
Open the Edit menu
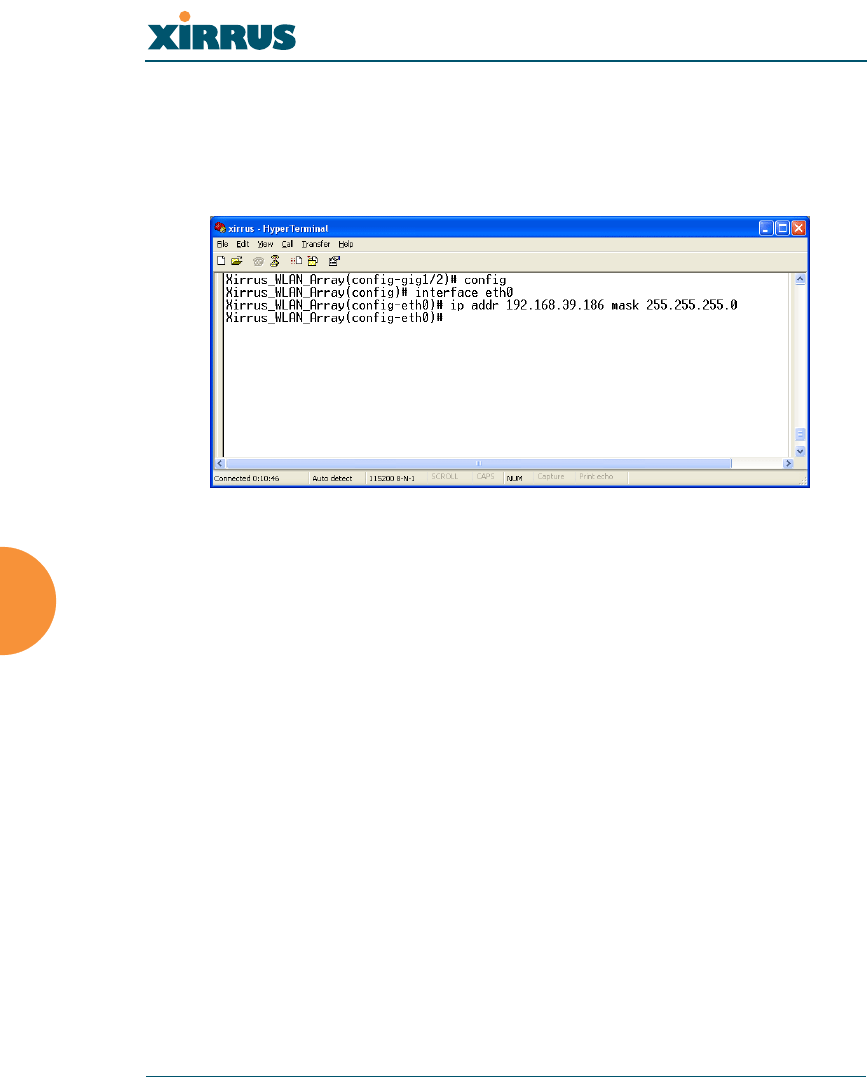pyautogui.click(x=243, y=244)
